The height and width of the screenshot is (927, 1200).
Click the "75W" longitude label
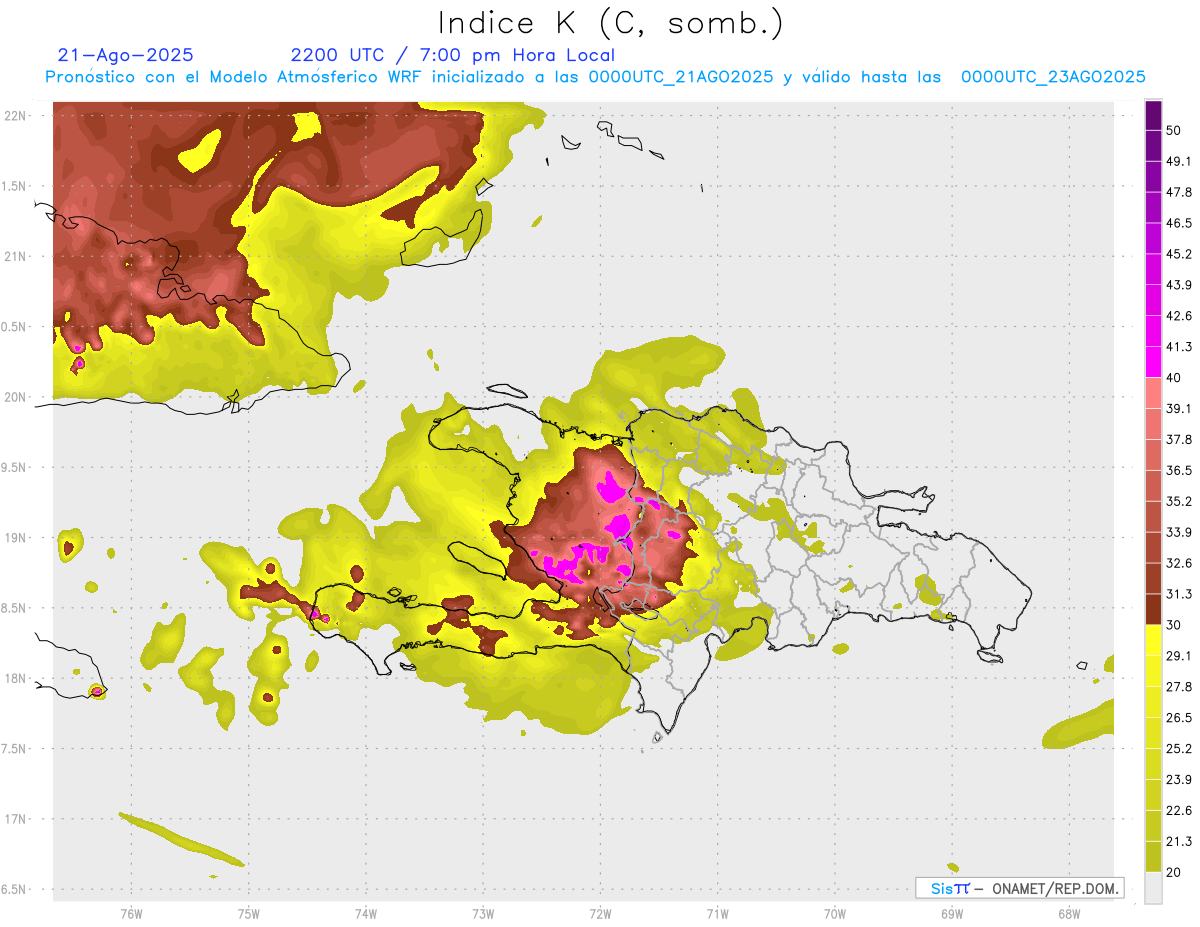pos(248,913)
